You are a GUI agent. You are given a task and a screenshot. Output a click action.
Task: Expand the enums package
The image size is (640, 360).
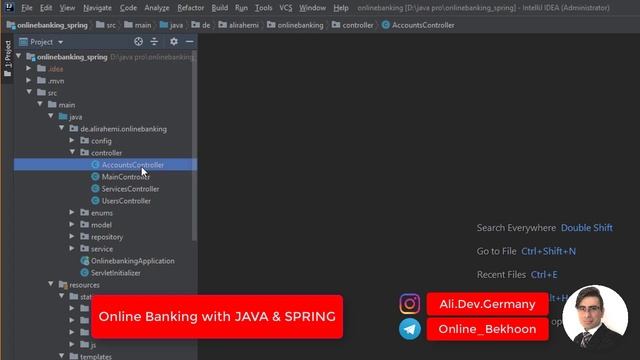[72, 212]
